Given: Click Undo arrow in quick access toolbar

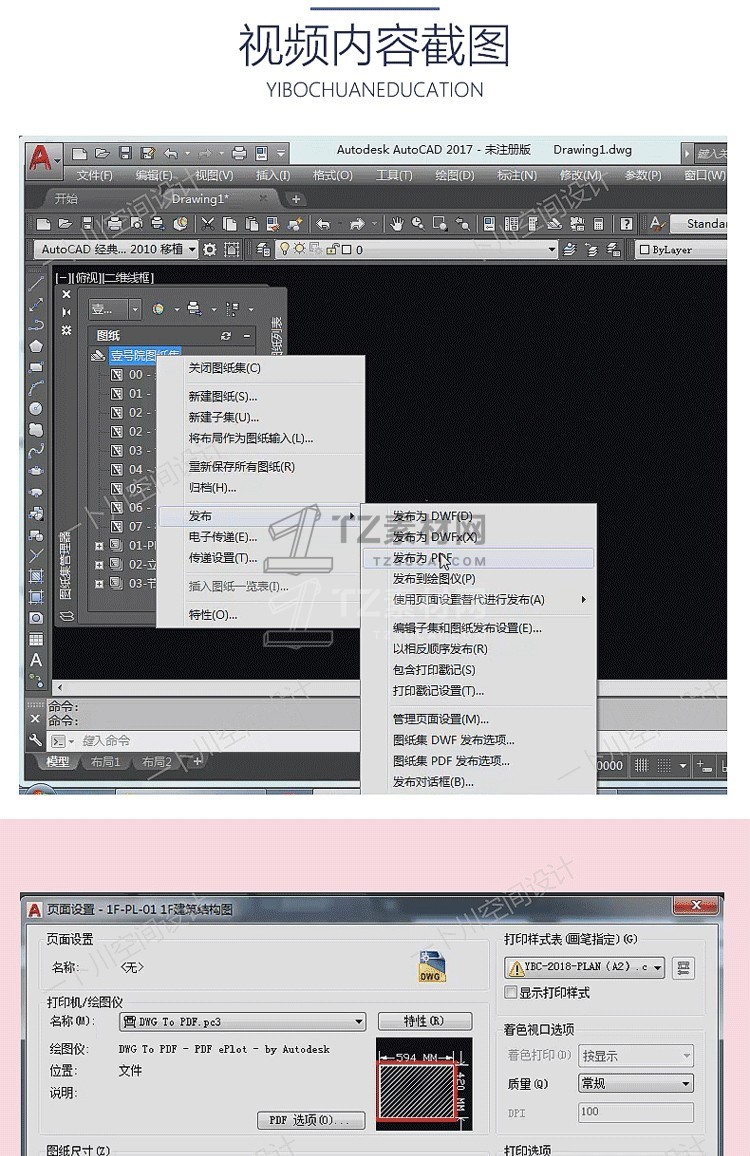Looking at the screenshot, I should [170, 153].
